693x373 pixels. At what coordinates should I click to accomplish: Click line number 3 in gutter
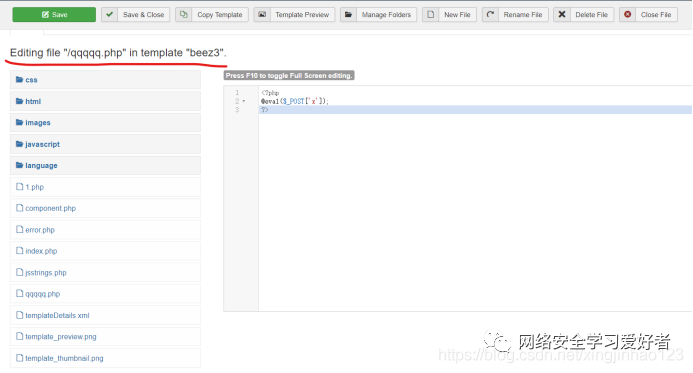pos(237,110)
